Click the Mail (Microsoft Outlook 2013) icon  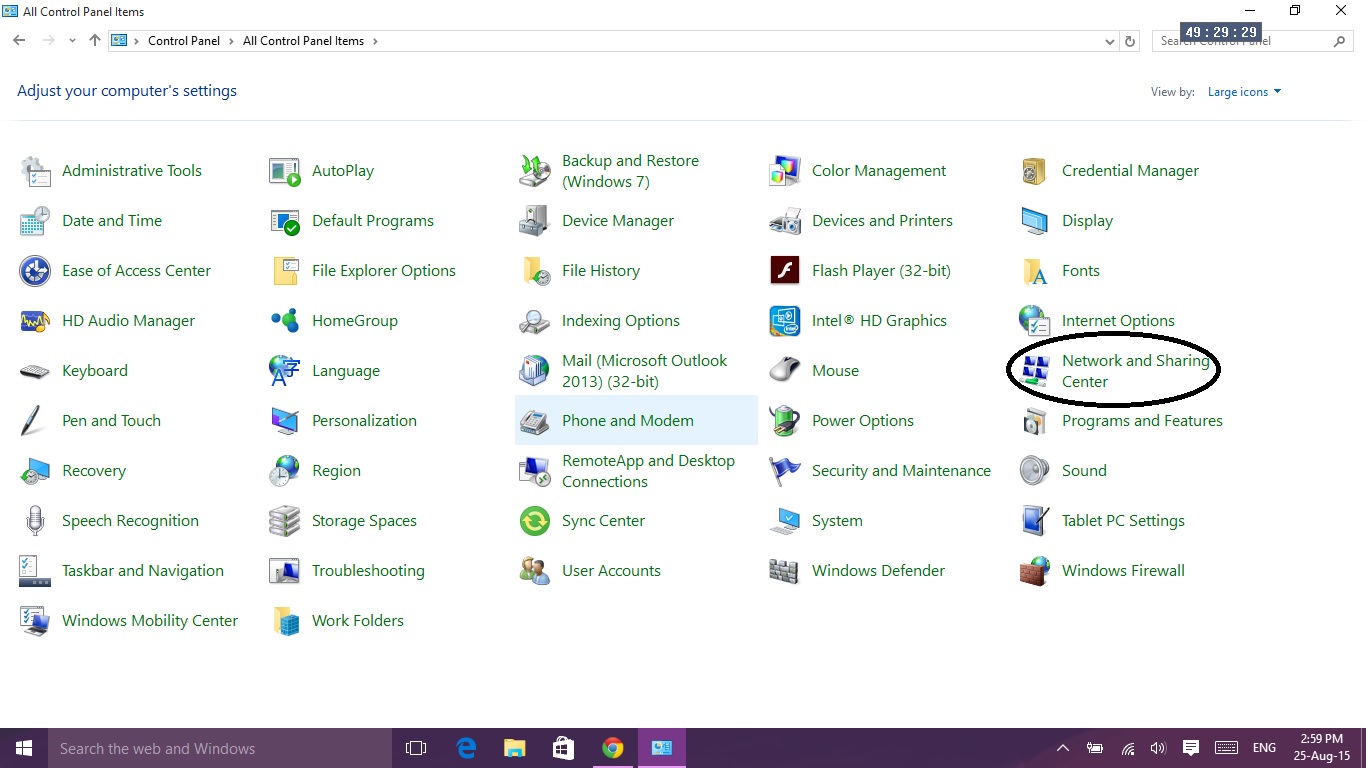(x=535, y=371)
